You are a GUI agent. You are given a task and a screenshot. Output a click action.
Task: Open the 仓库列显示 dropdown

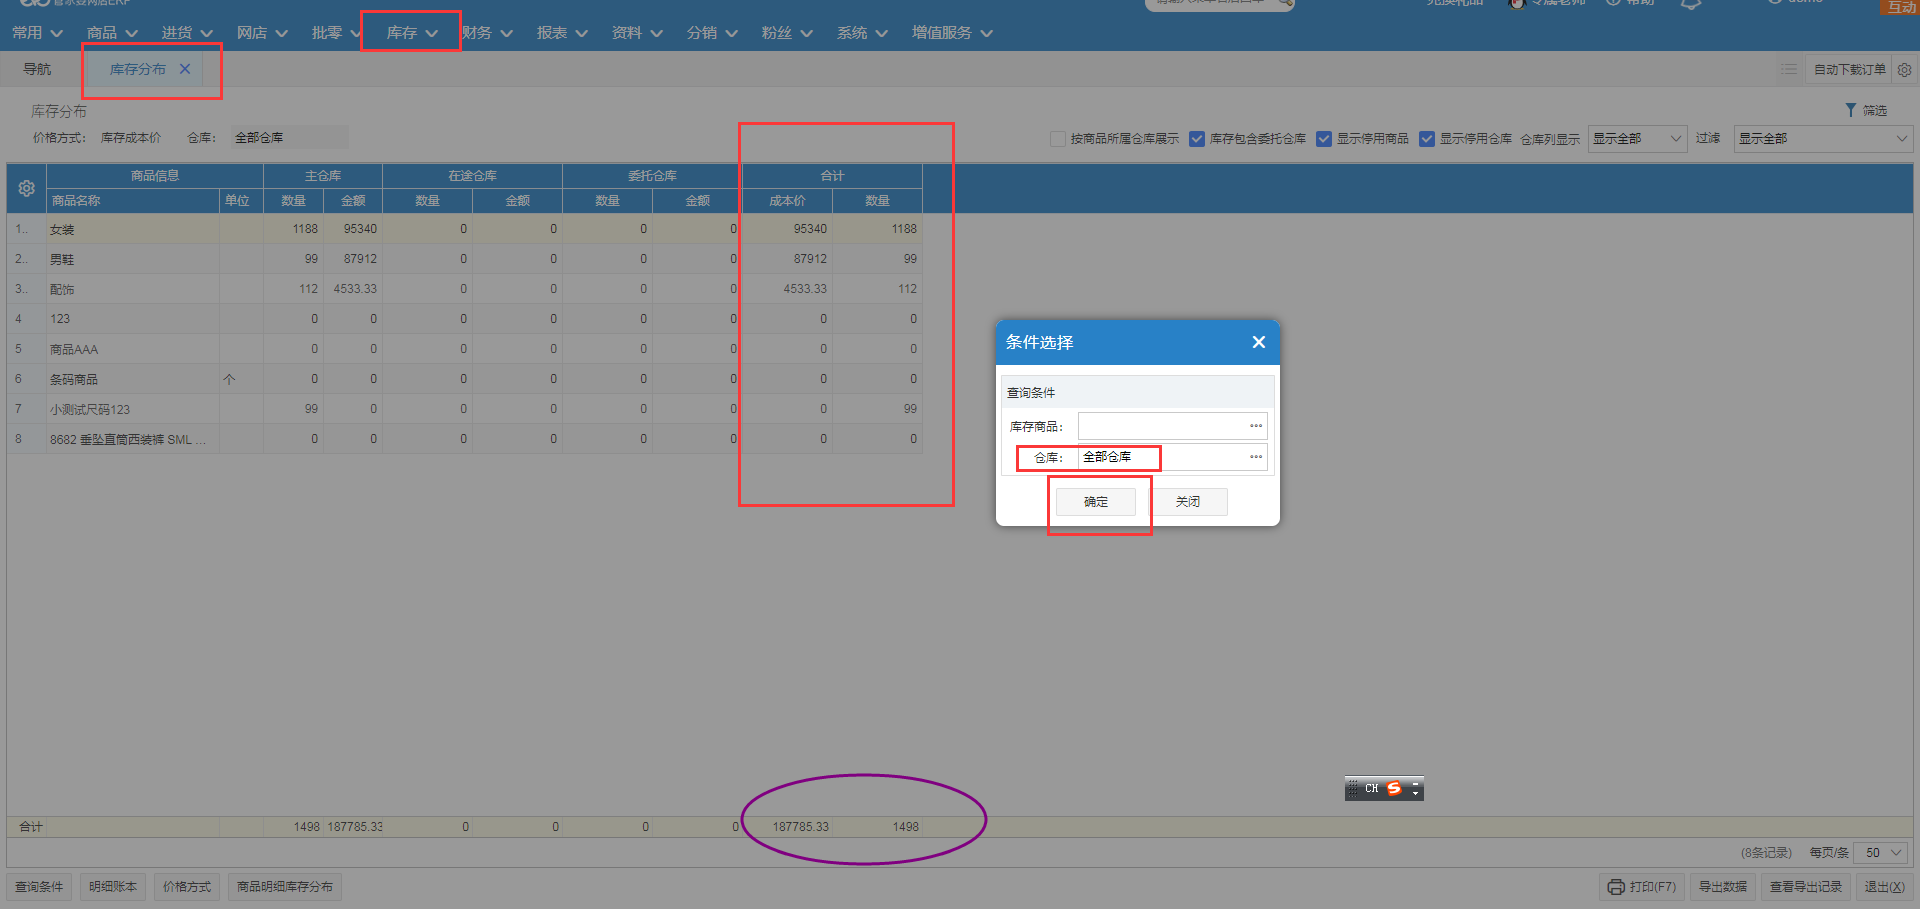[1637, 139]
